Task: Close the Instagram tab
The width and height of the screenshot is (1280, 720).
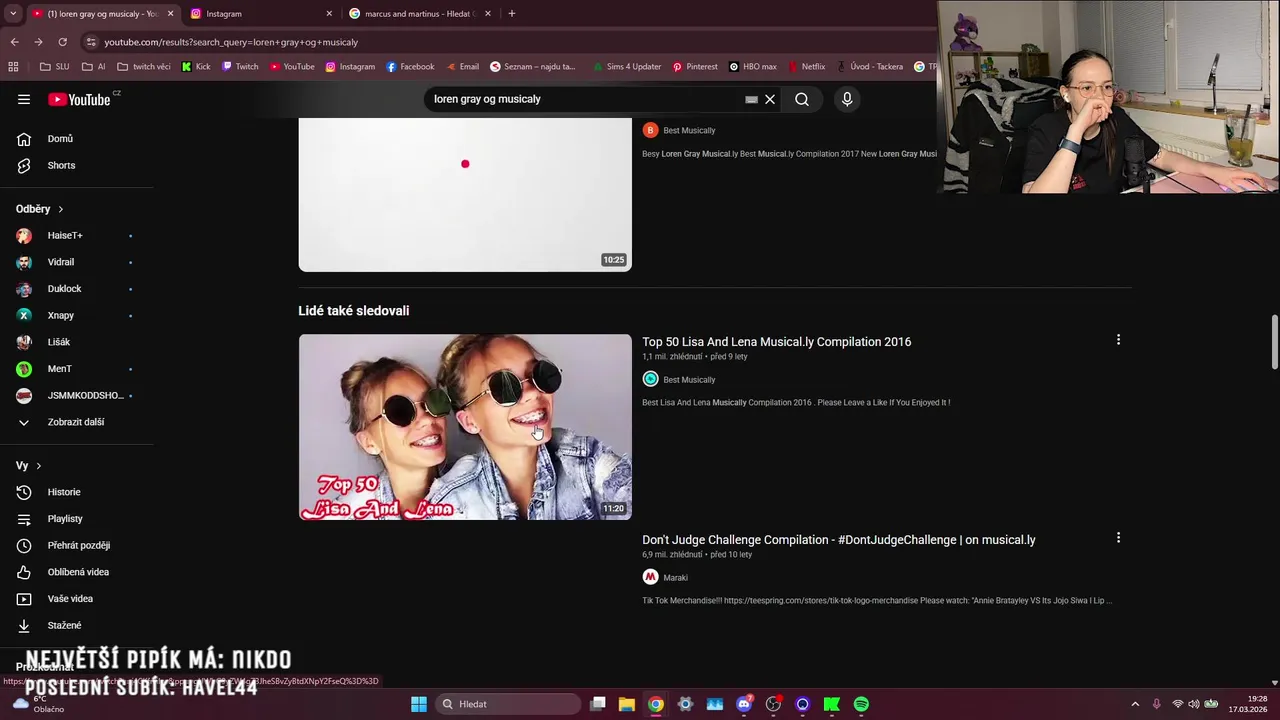Action: tap(329, 14)
